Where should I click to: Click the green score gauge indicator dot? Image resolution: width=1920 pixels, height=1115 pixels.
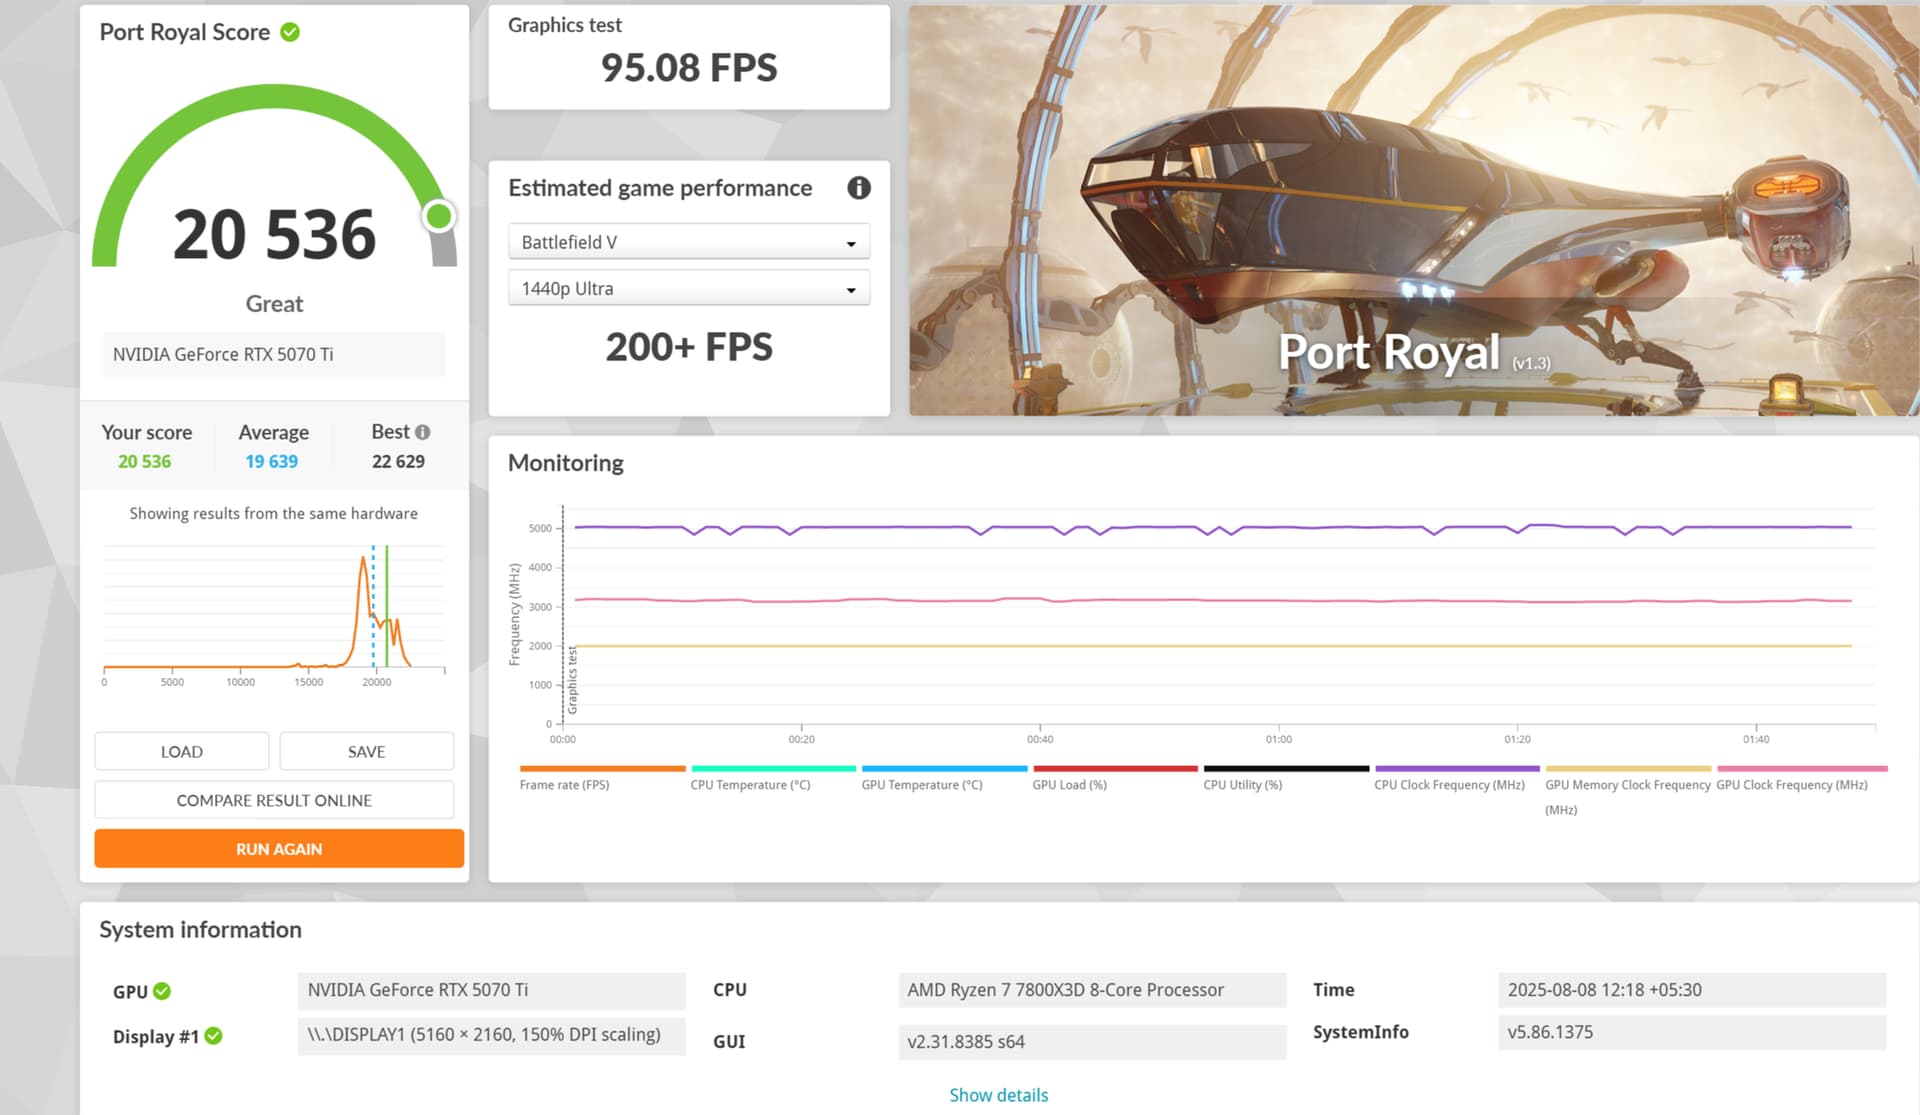(438, 216)
